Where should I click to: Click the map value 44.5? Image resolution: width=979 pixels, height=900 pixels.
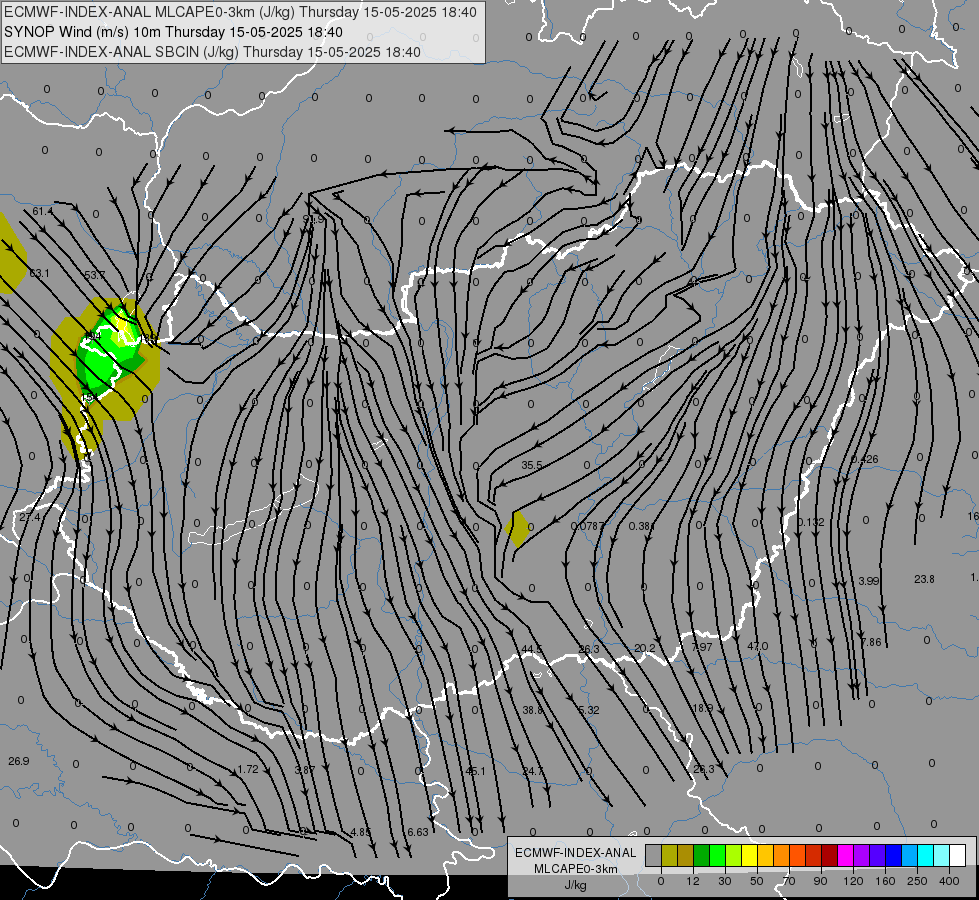pyautogui.click(x=532, y=650)
